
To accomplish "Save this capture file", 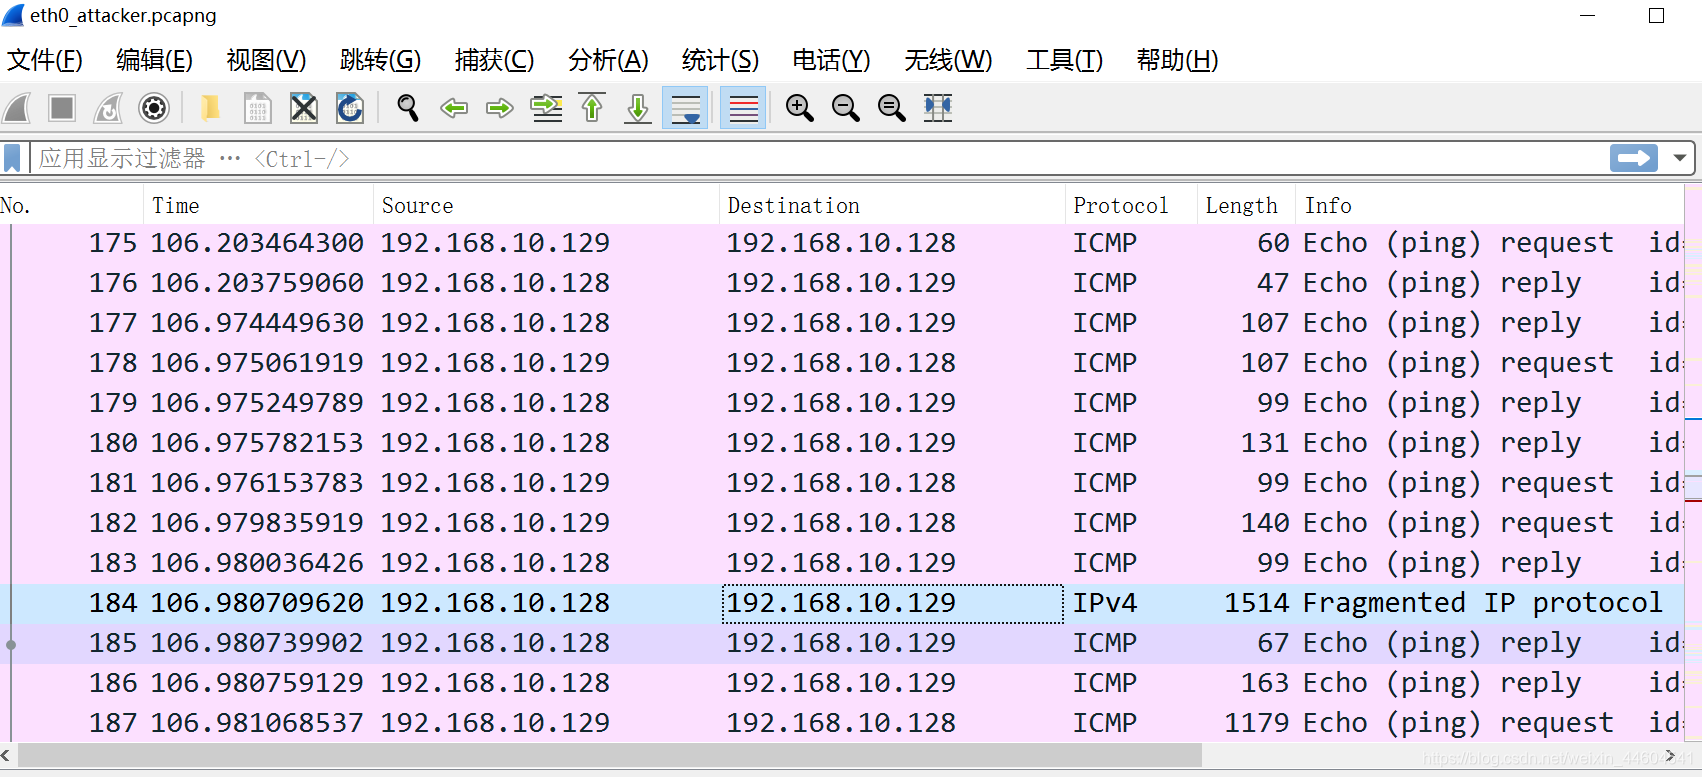I will pyautogui.click(x=257, y=107).
